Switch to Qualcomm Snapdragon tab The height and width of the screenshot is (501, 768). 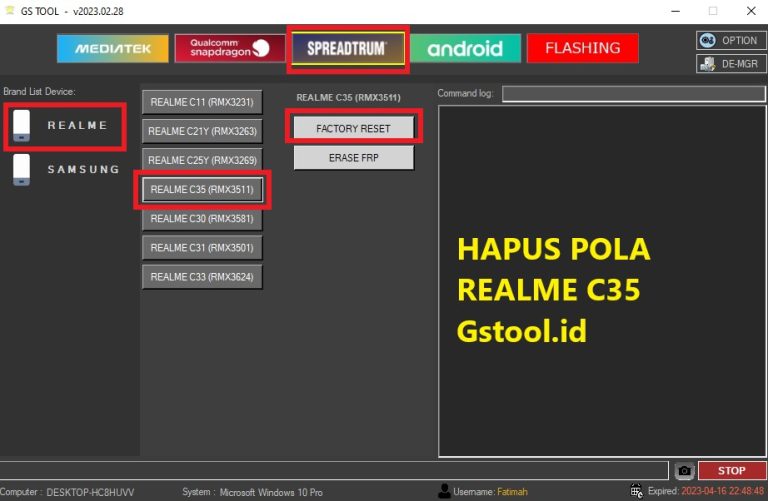click(230, 48)
